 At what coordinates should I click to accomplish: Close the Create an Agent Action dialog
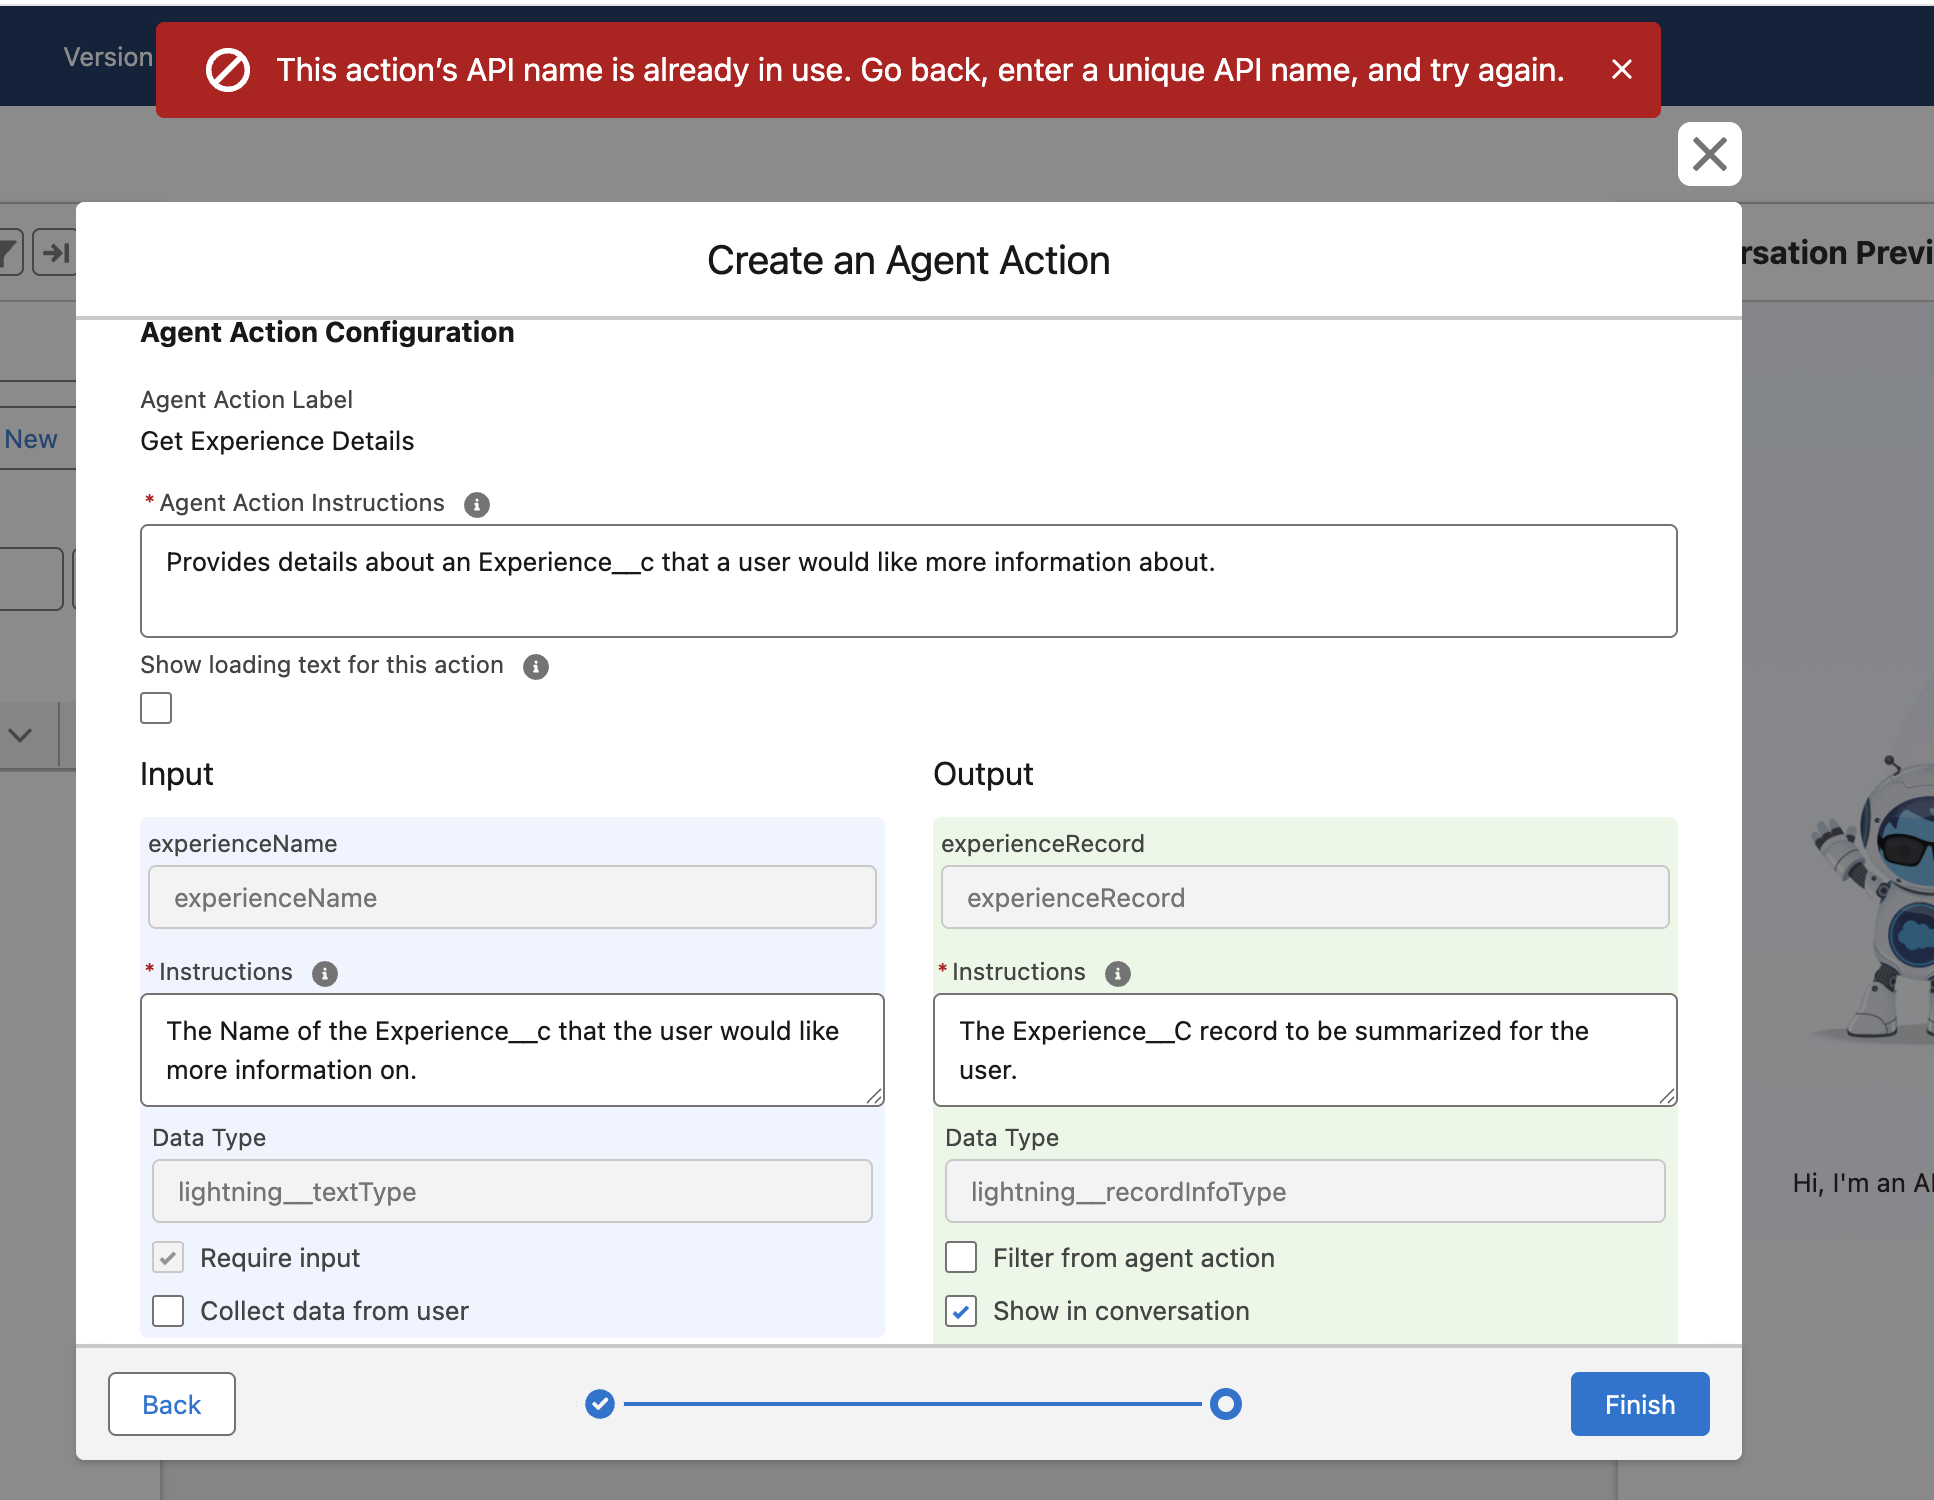click(1709, 154)
